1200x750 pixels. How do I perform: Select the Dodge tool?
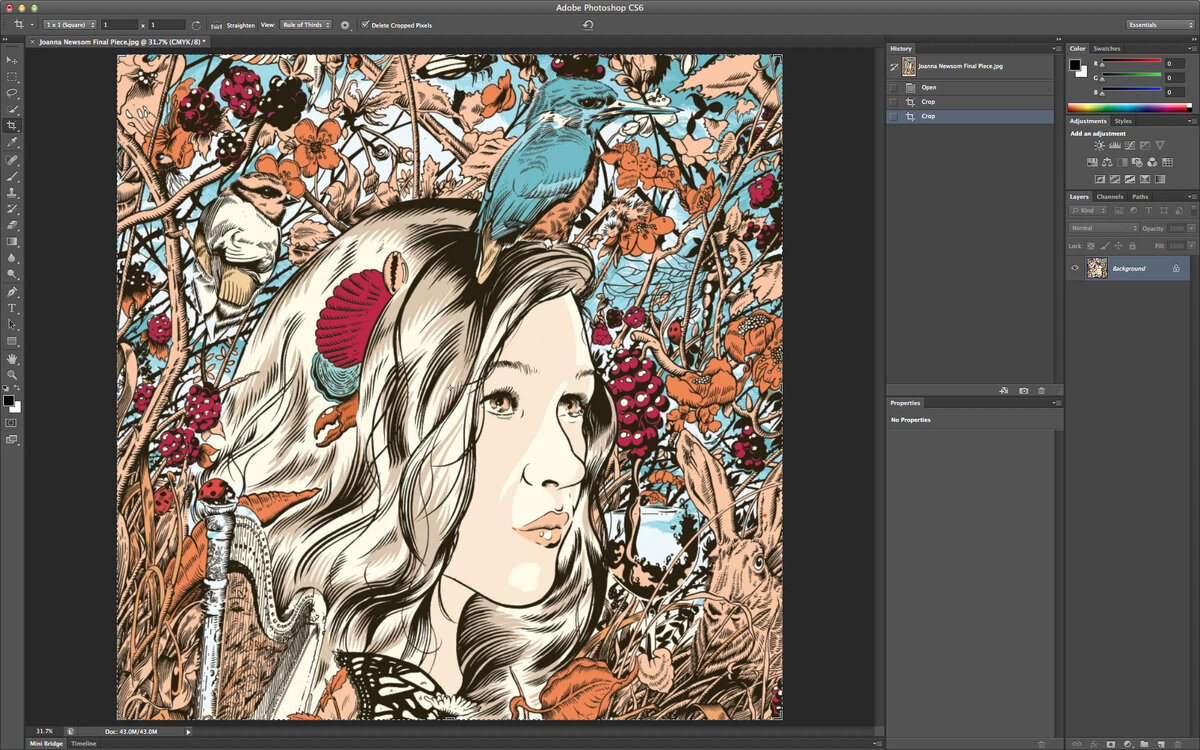coord(12,273)
